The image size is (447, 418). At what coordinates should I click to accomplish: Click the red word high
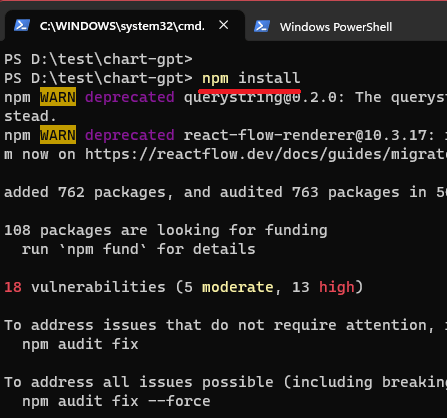point(337,287)
